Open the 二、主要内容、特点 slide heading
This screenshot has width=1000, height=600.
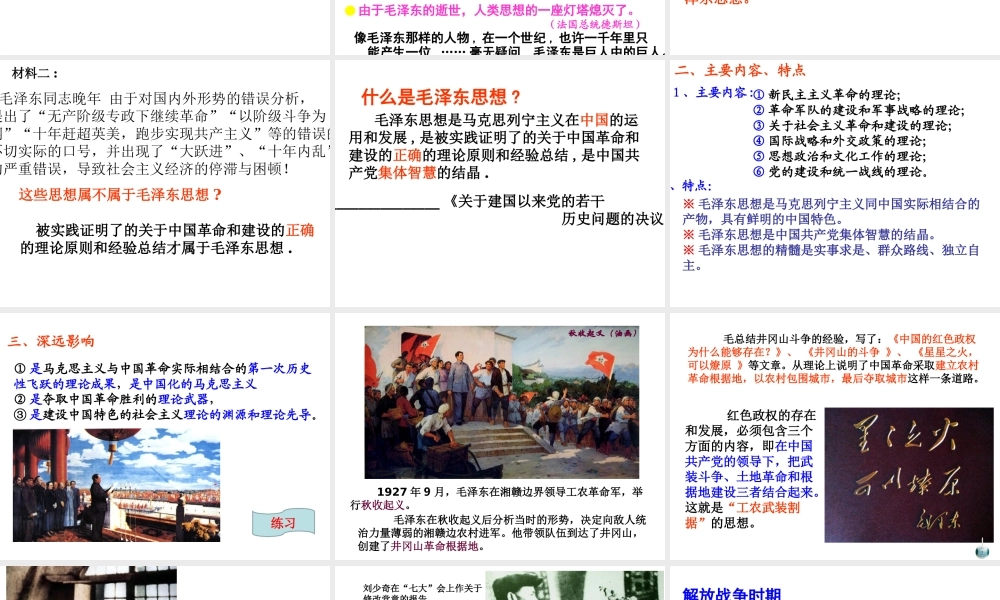tap(740, 70)
